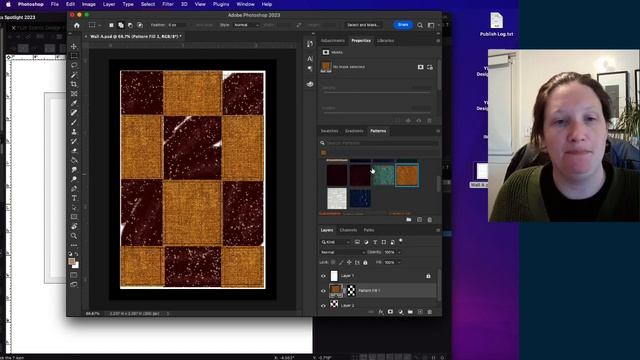This screenshot has height=360, width=640.
Task: Select the History Brush tool
Action: point(74,141)
